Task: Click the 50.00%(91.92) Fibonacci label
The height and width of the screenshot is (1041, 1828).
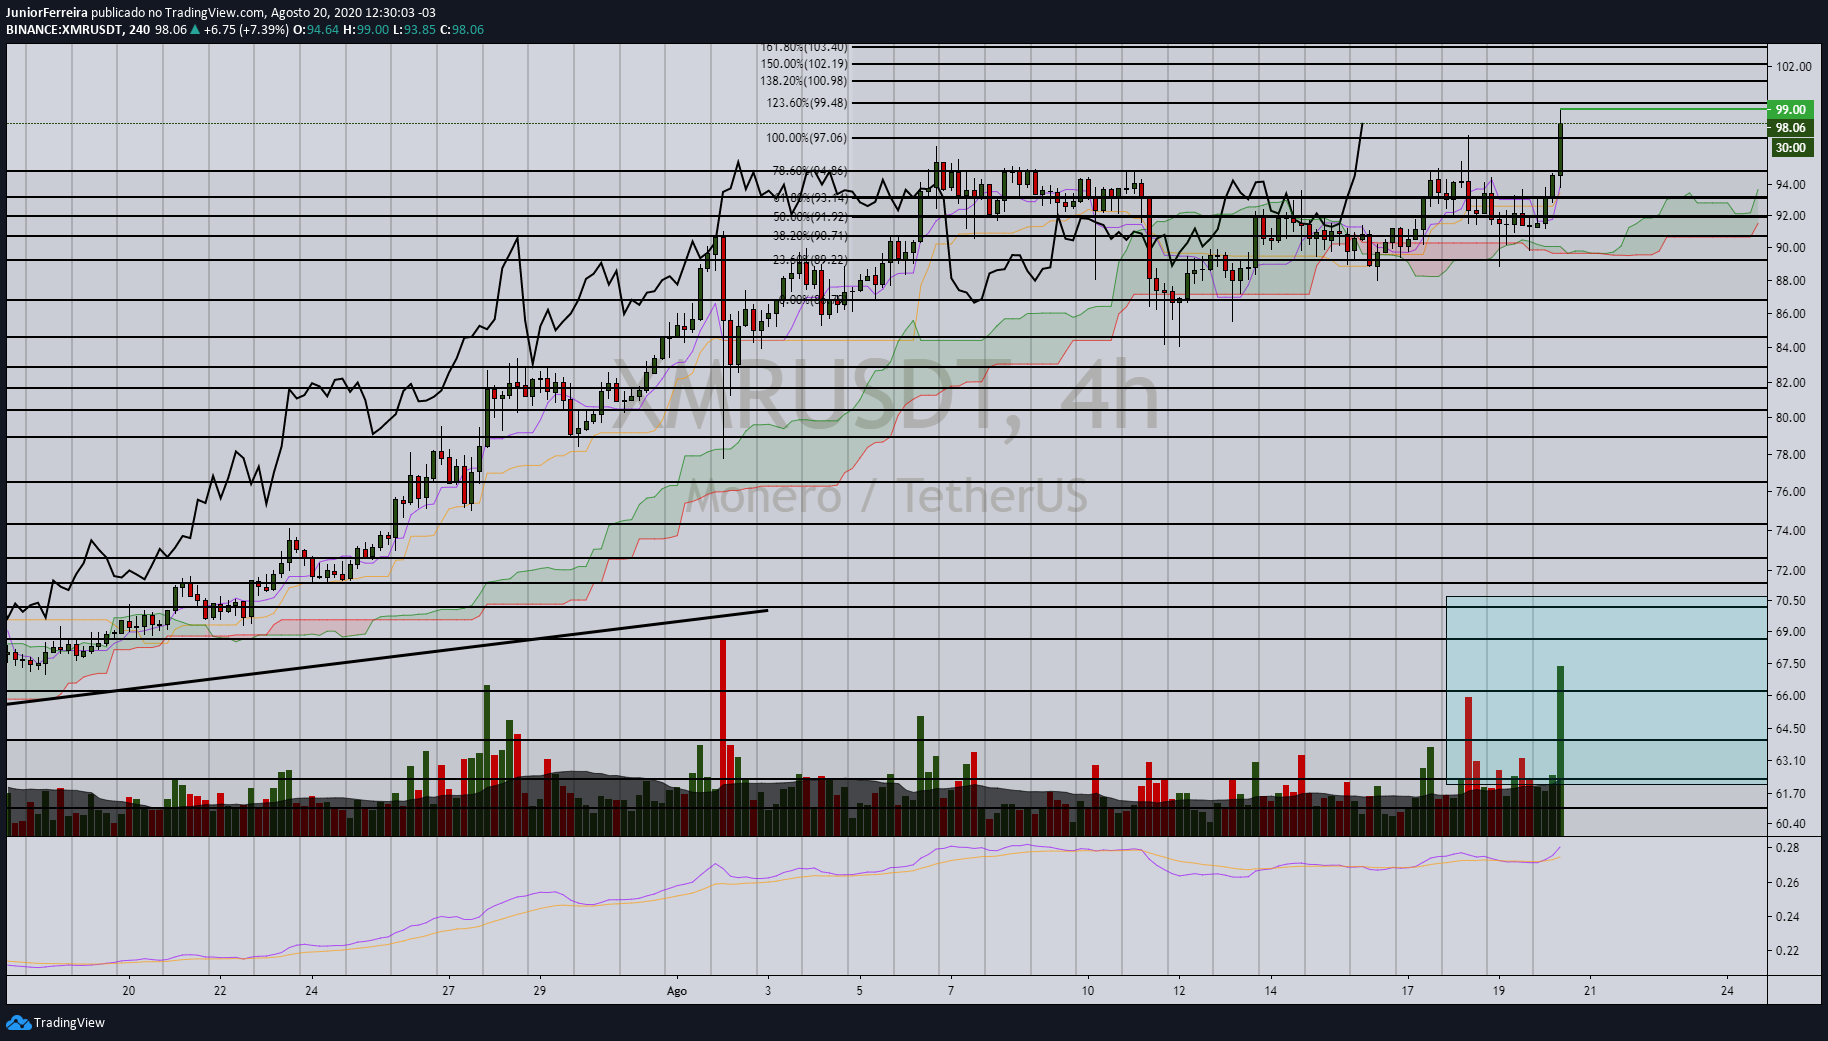Action: (810, 216)
